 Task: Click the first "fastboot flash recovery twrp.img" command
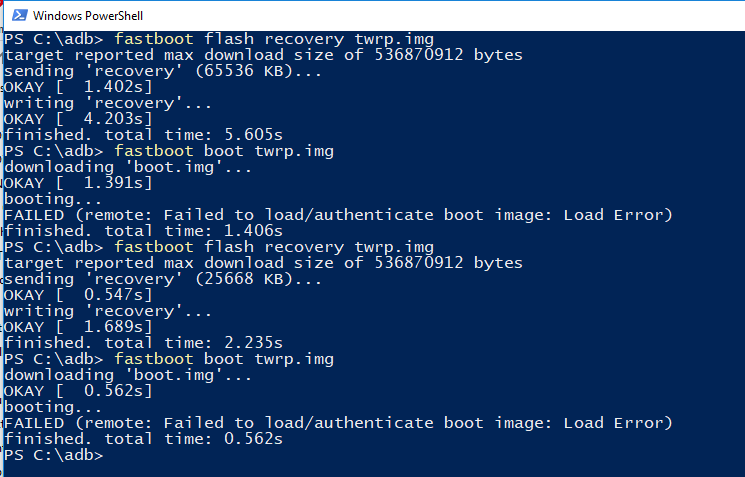click(274, 39)
